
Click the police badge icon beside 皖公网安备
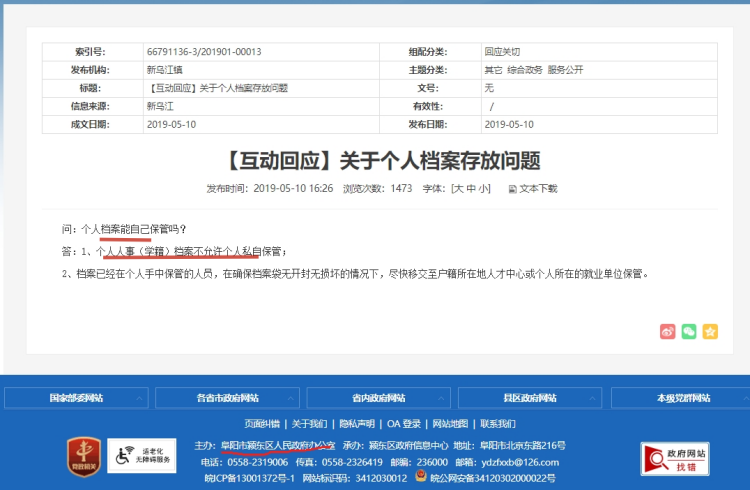pos(451,478)
